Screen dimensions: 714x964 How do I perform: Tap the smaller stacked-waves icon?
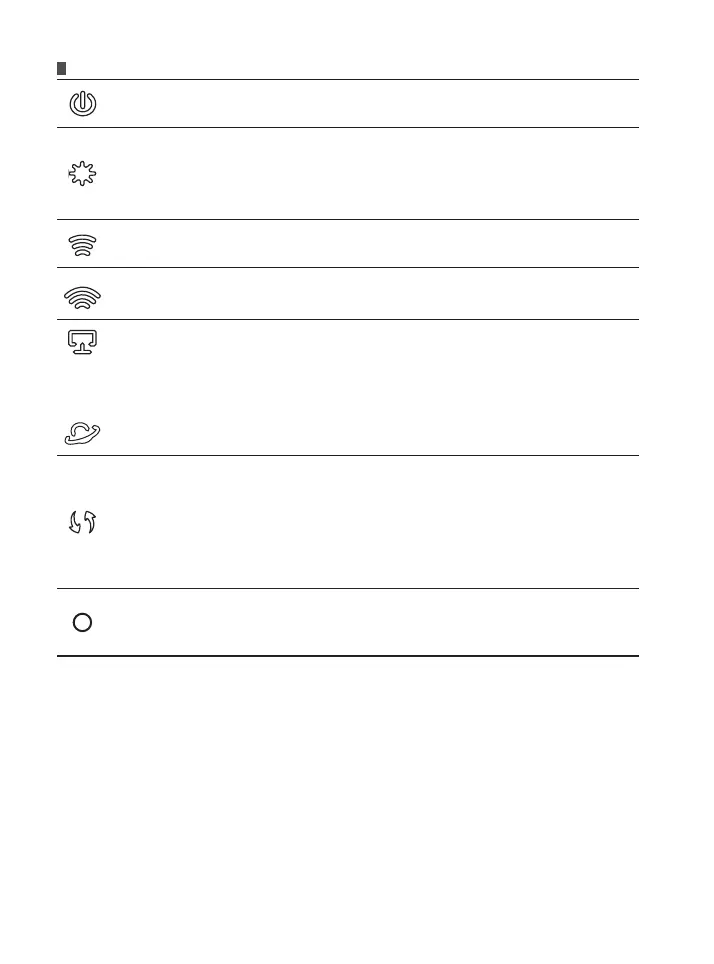click(82, 243)
